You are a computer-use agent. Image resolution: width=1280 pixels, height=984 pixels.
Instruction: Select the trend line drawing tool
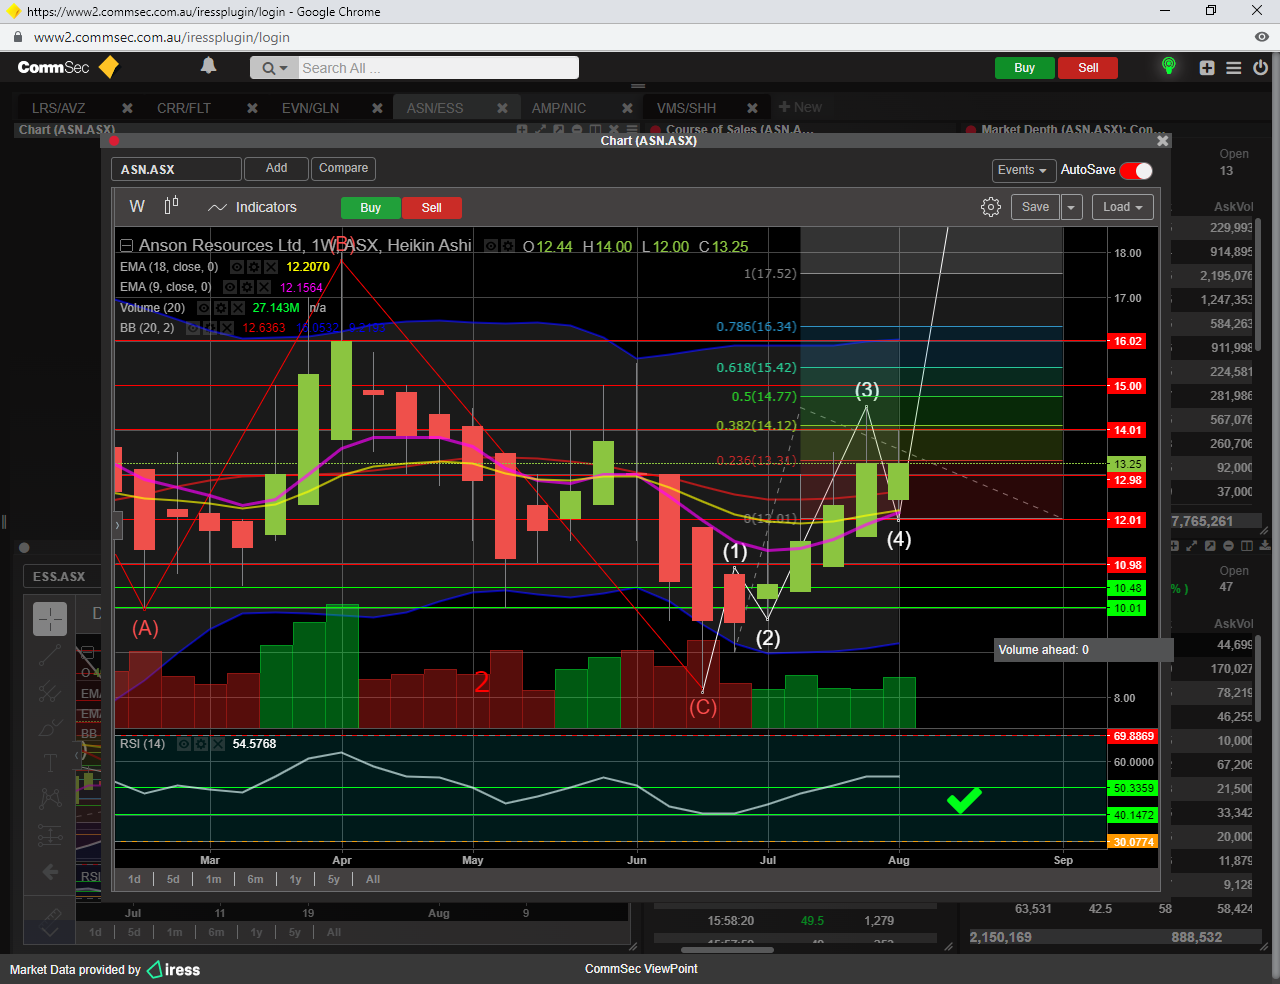point(50,655)
